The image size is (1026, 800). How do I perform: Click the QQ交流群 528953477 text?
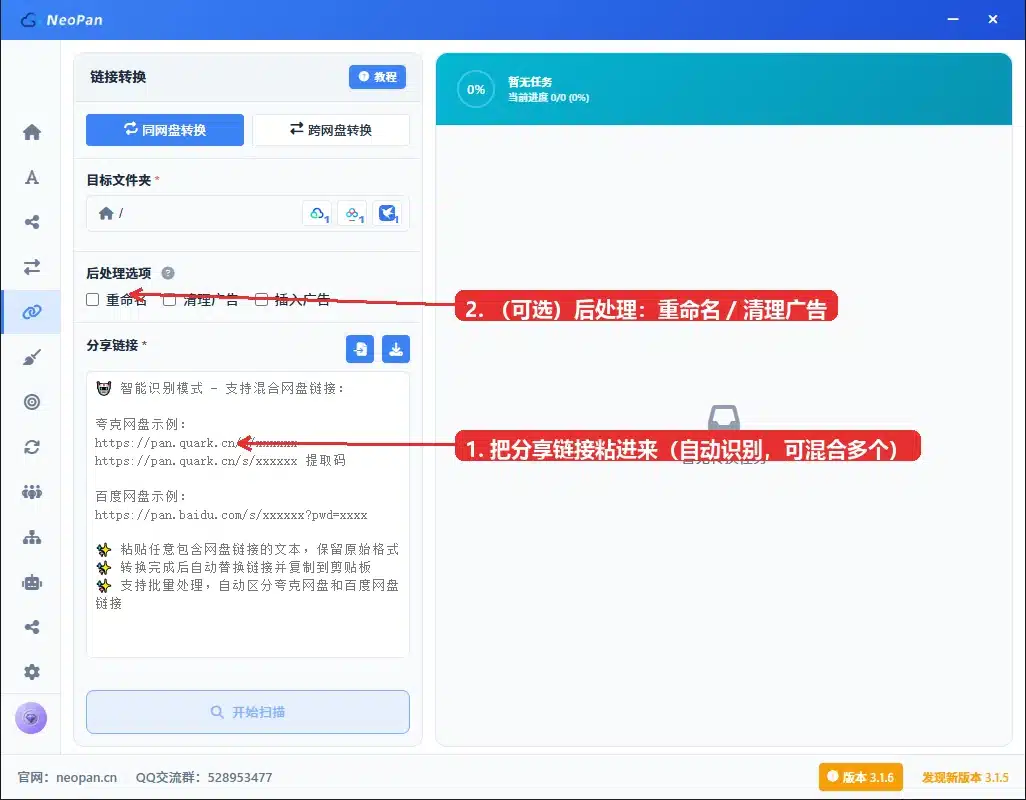coord(204,777)
